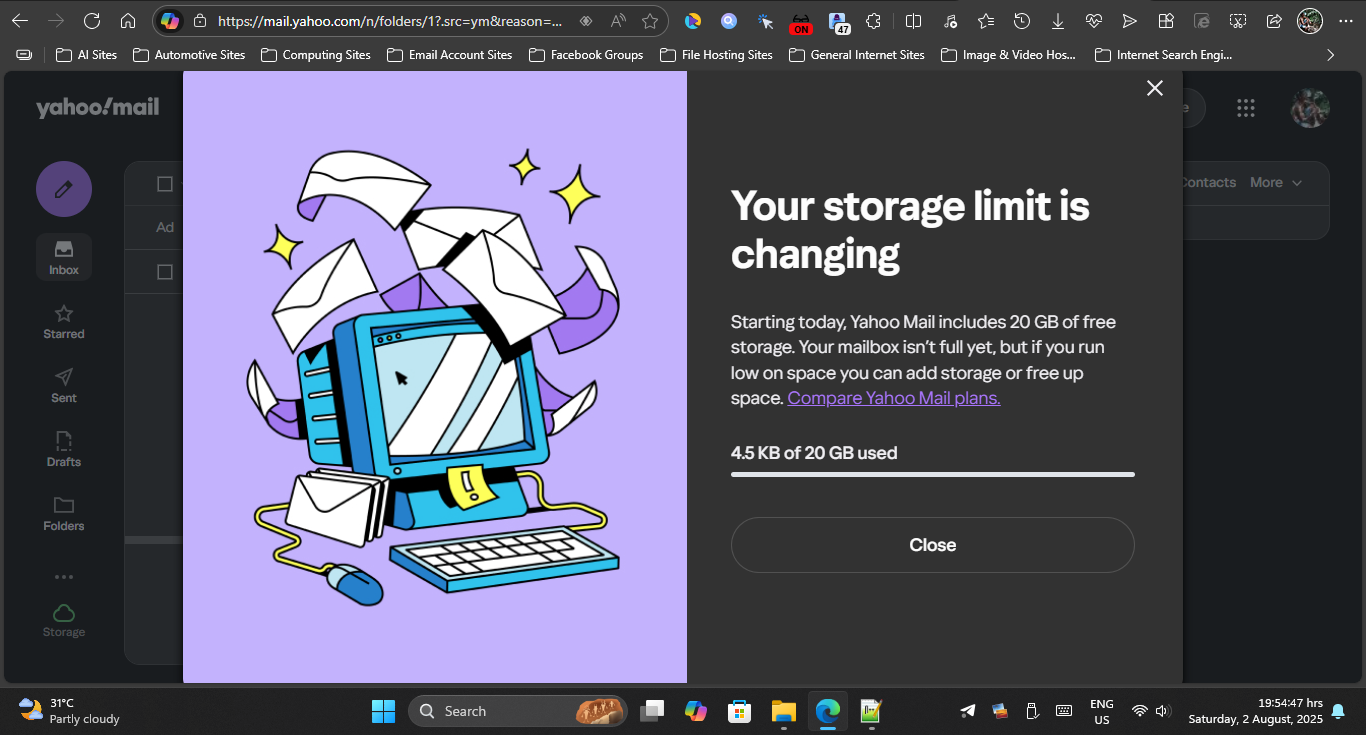The height and width of the screenshot is (735, 1366).
Task: Open File Explorer from the taskbar
Action: (x=783, y=711)
